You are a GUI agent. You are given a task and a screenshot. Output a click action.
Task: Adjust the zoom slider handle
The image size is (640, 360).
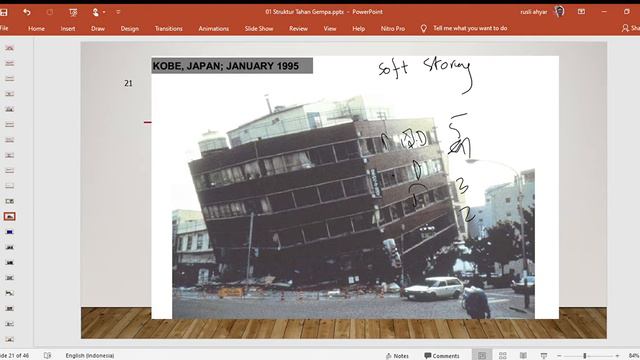[x=585, y=356]
